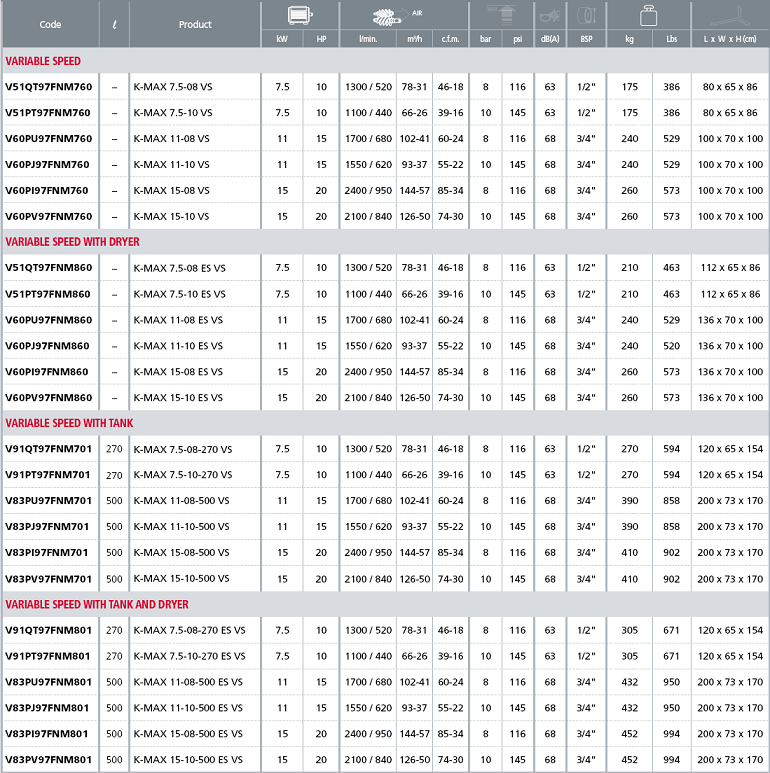The image size is (770, 773).
Task: Click product name 'K-MAX 11-10-500 VS'
Action: 181,527
